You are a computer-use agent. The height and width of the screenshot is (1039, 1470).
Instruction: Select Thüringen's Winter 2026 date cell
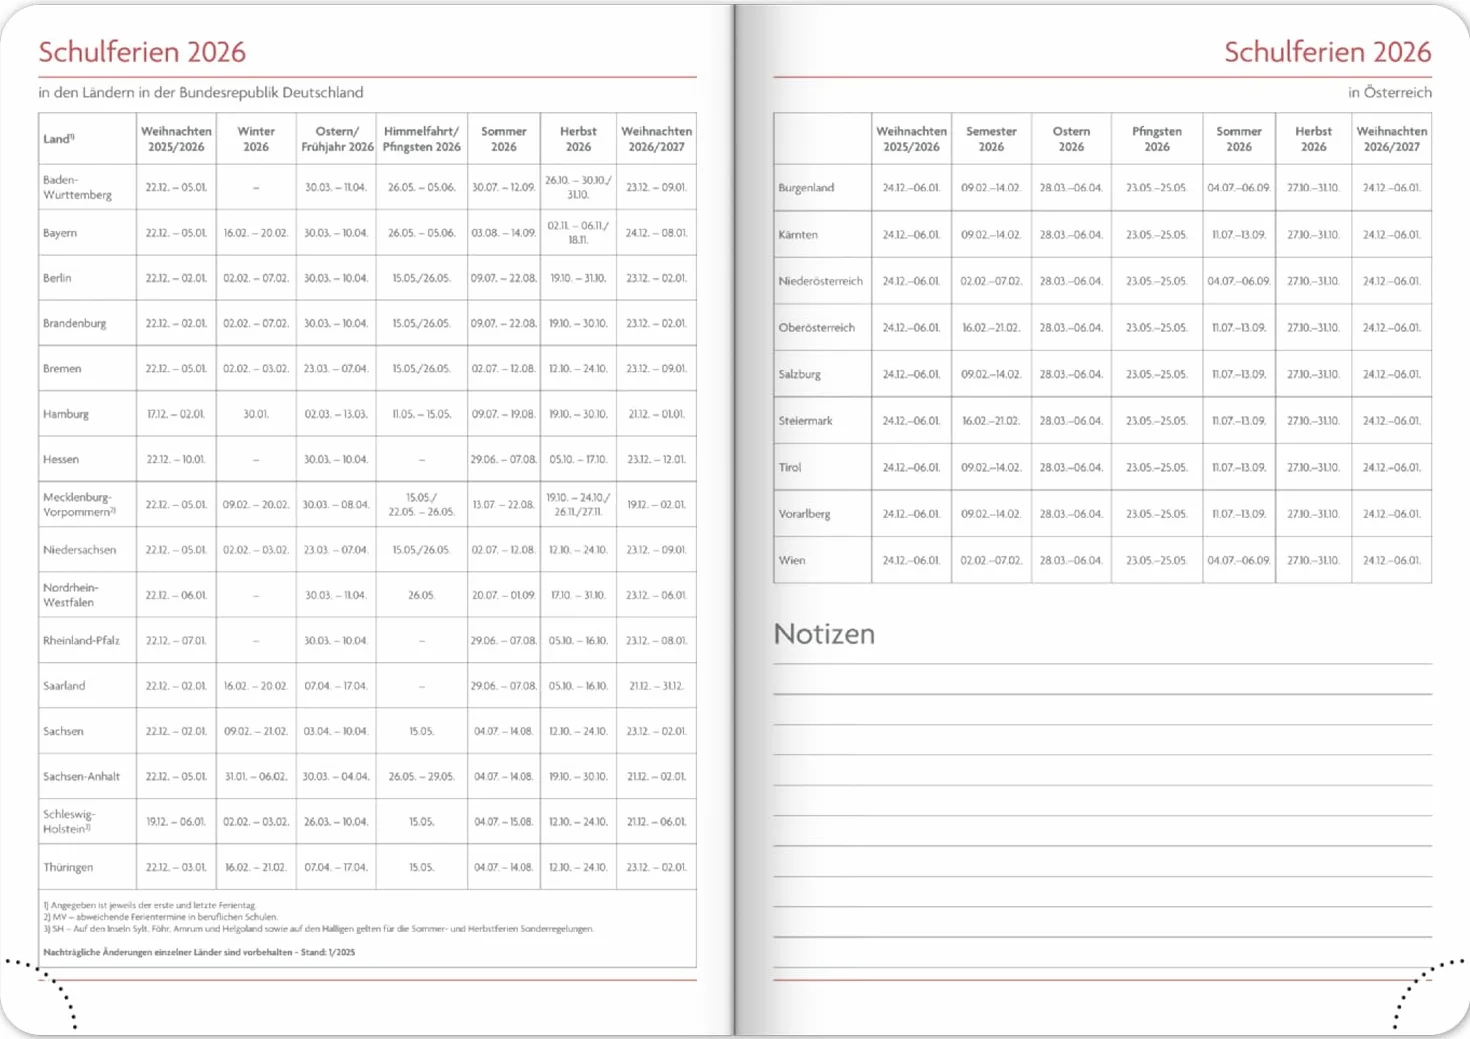[256, 867]
